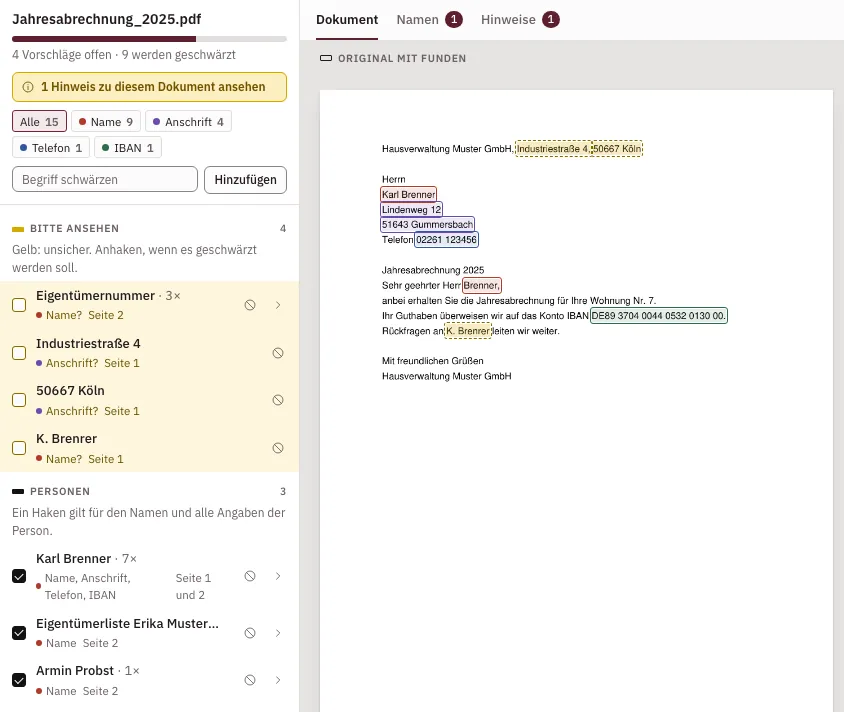Open the Hinweise tab
Viewport: 844px width, 712px height.
520,20
